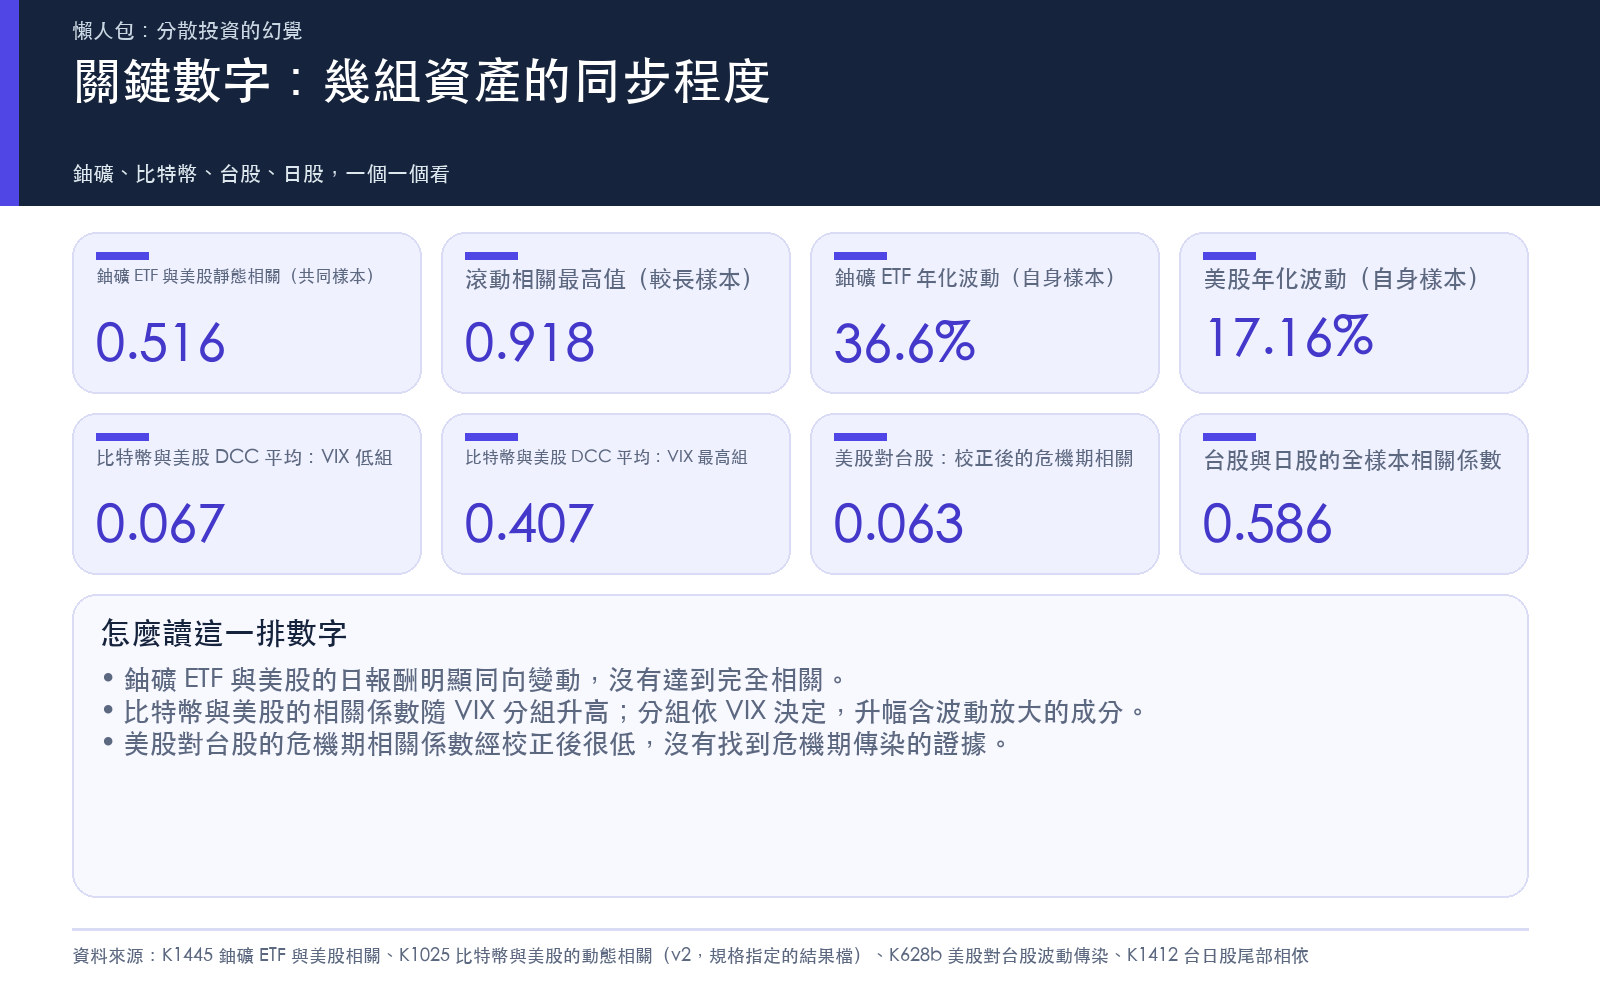Viewport: 1600px width, 1000px height.
Task: Select the value 36.6%
Action: pos(905,343)
